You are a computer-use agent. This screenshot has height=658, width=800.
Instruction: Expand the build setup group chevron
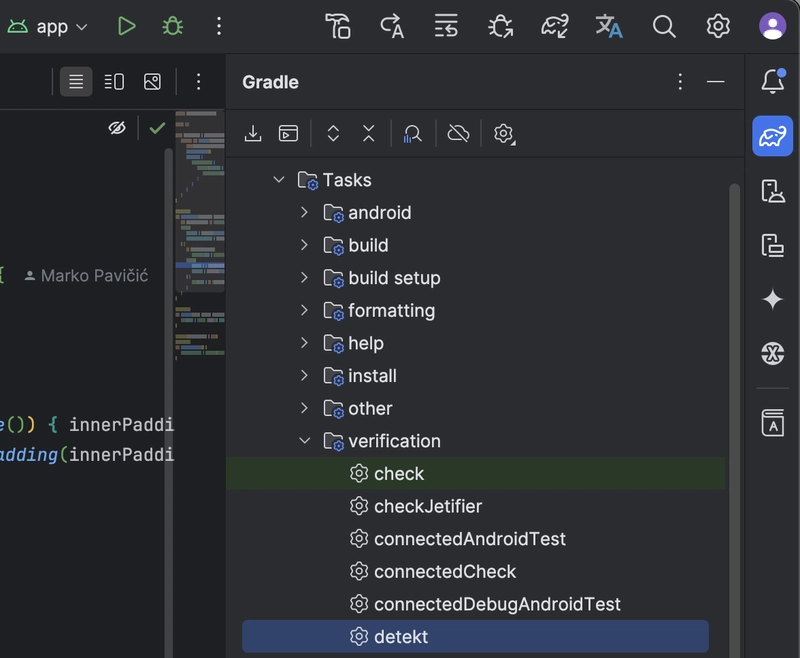tap(304, 277)
